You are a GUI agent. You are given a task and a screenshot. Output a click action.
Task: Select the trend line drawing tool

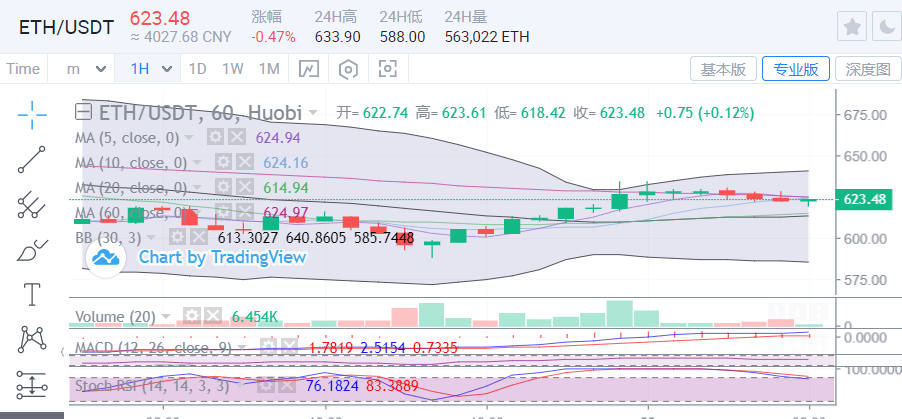tap(32, 159)
